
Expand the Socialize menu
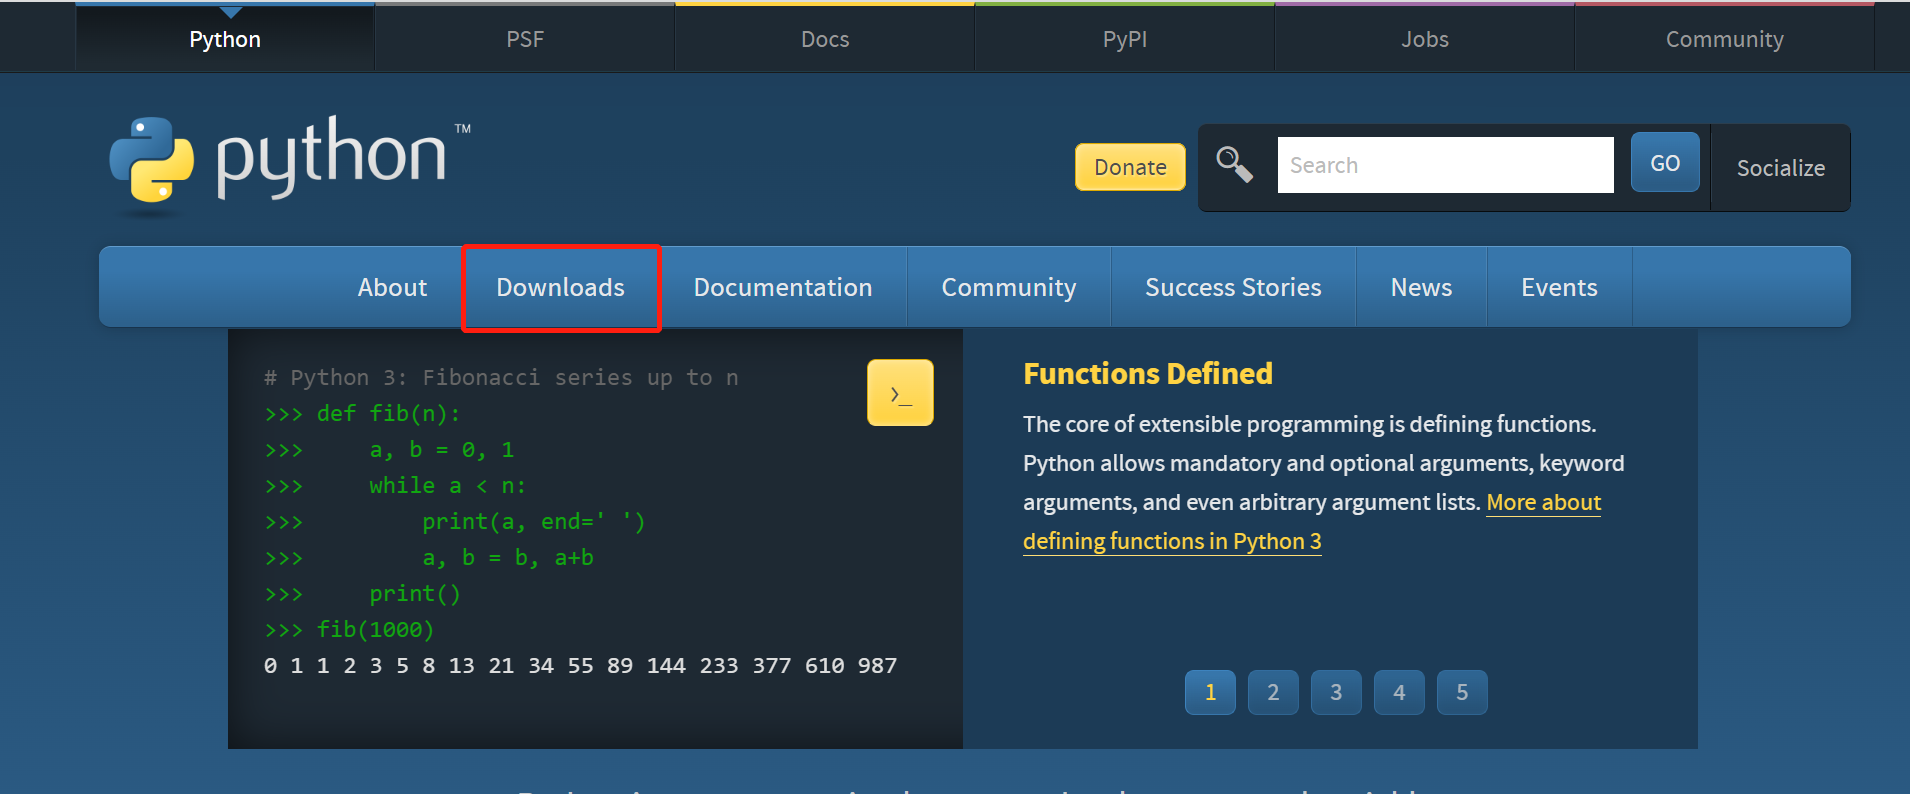tap(1781, 168)
